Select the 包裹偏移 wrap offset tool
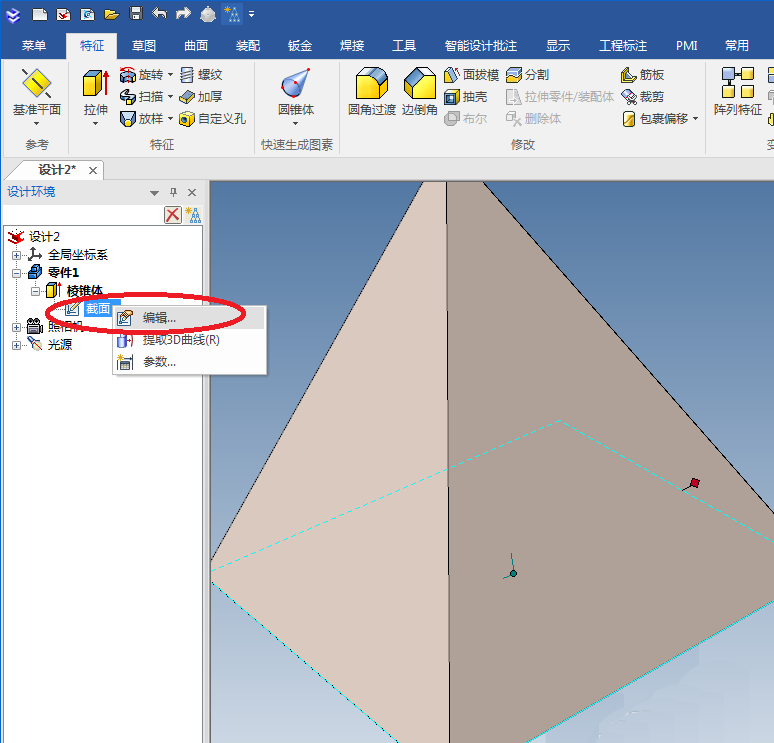Viewport: 774px width, 743px height. (x=655, y=118)
